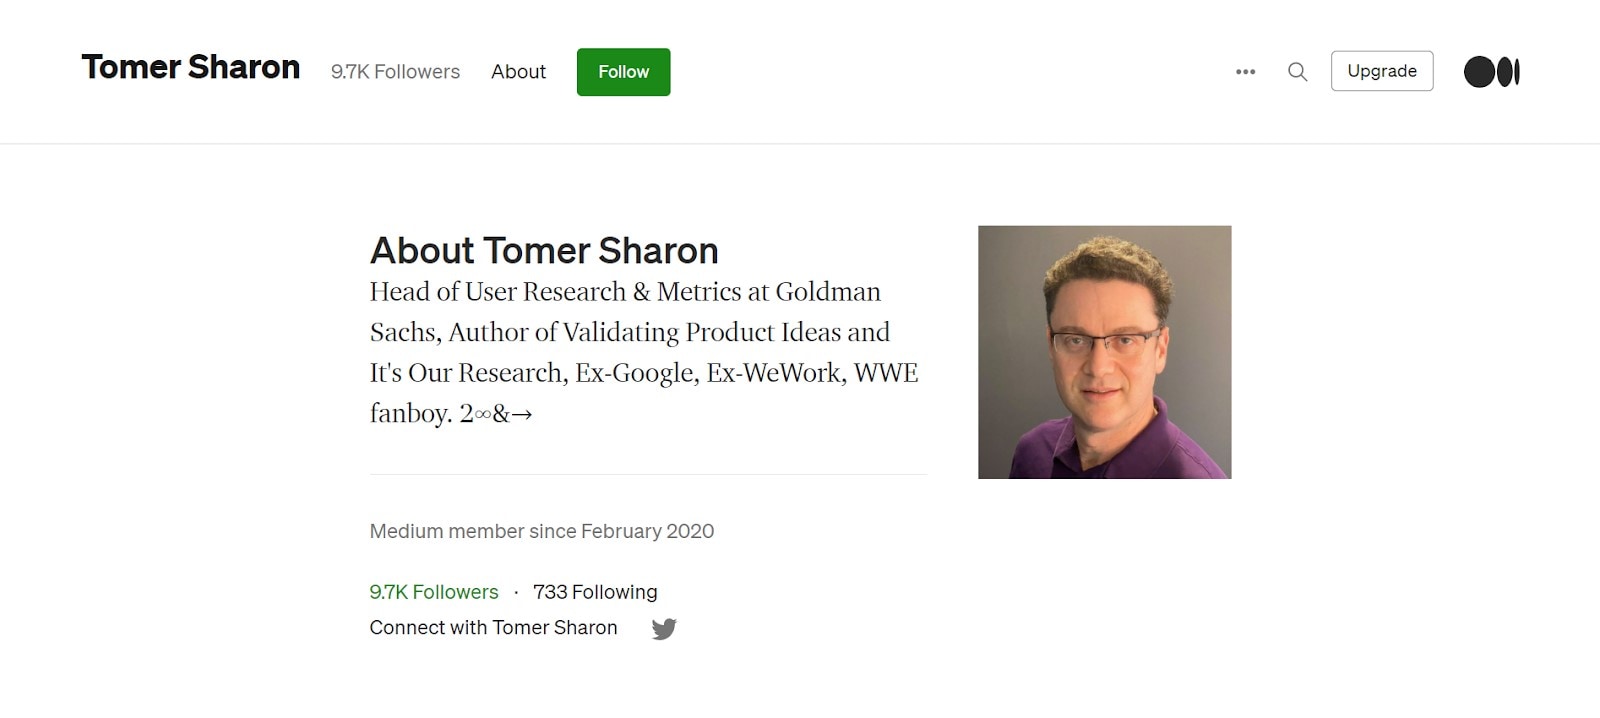Click the Upgrade button
The image size is (1600, 718).
tap(1381, 71)
